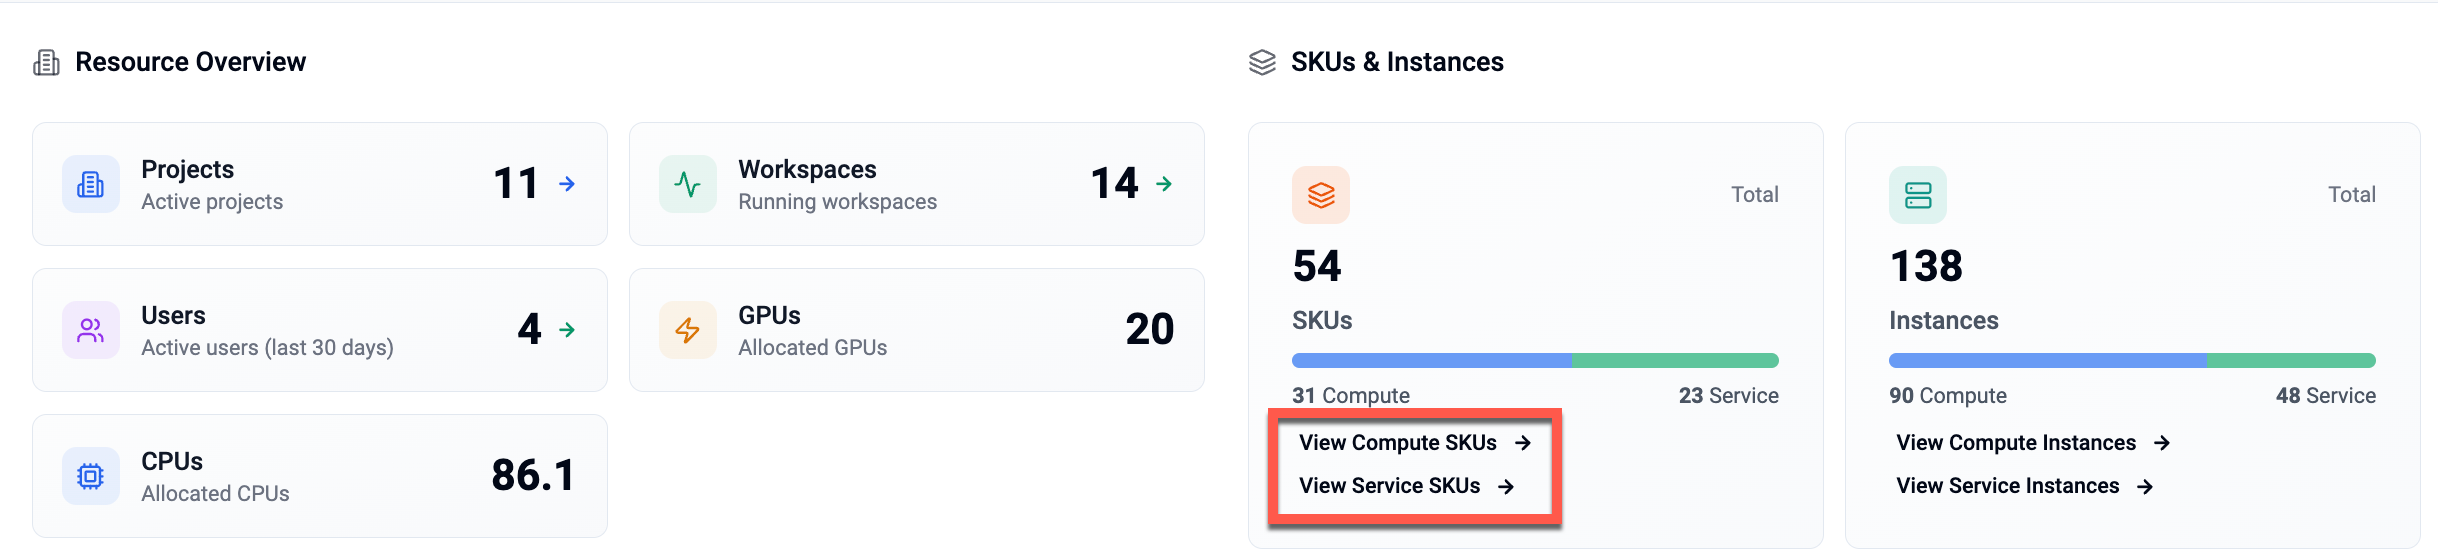Select the GPUs Allocated GPUs card
The width and height of the screenshot is (2438, 558).
[916, 330]
